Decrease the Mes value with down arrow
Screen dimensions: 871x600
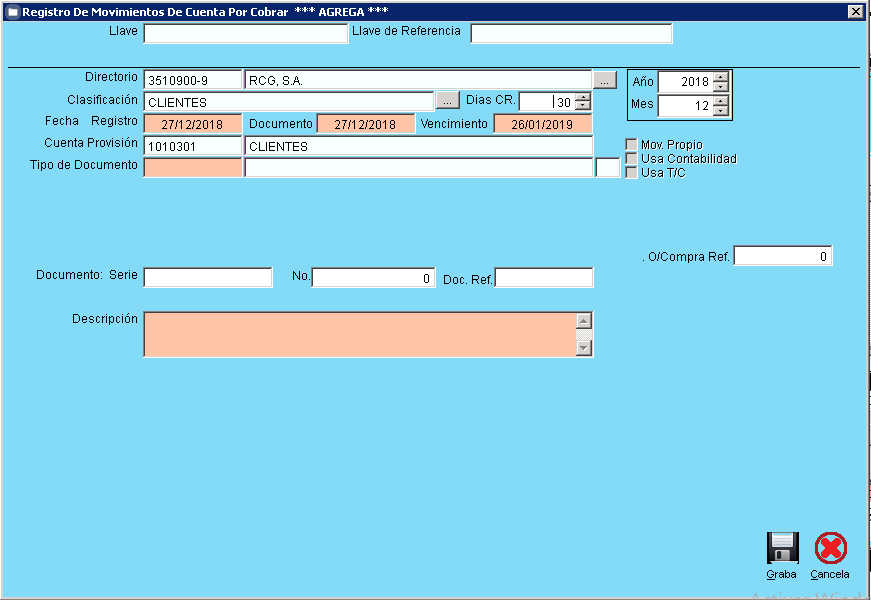721,111
